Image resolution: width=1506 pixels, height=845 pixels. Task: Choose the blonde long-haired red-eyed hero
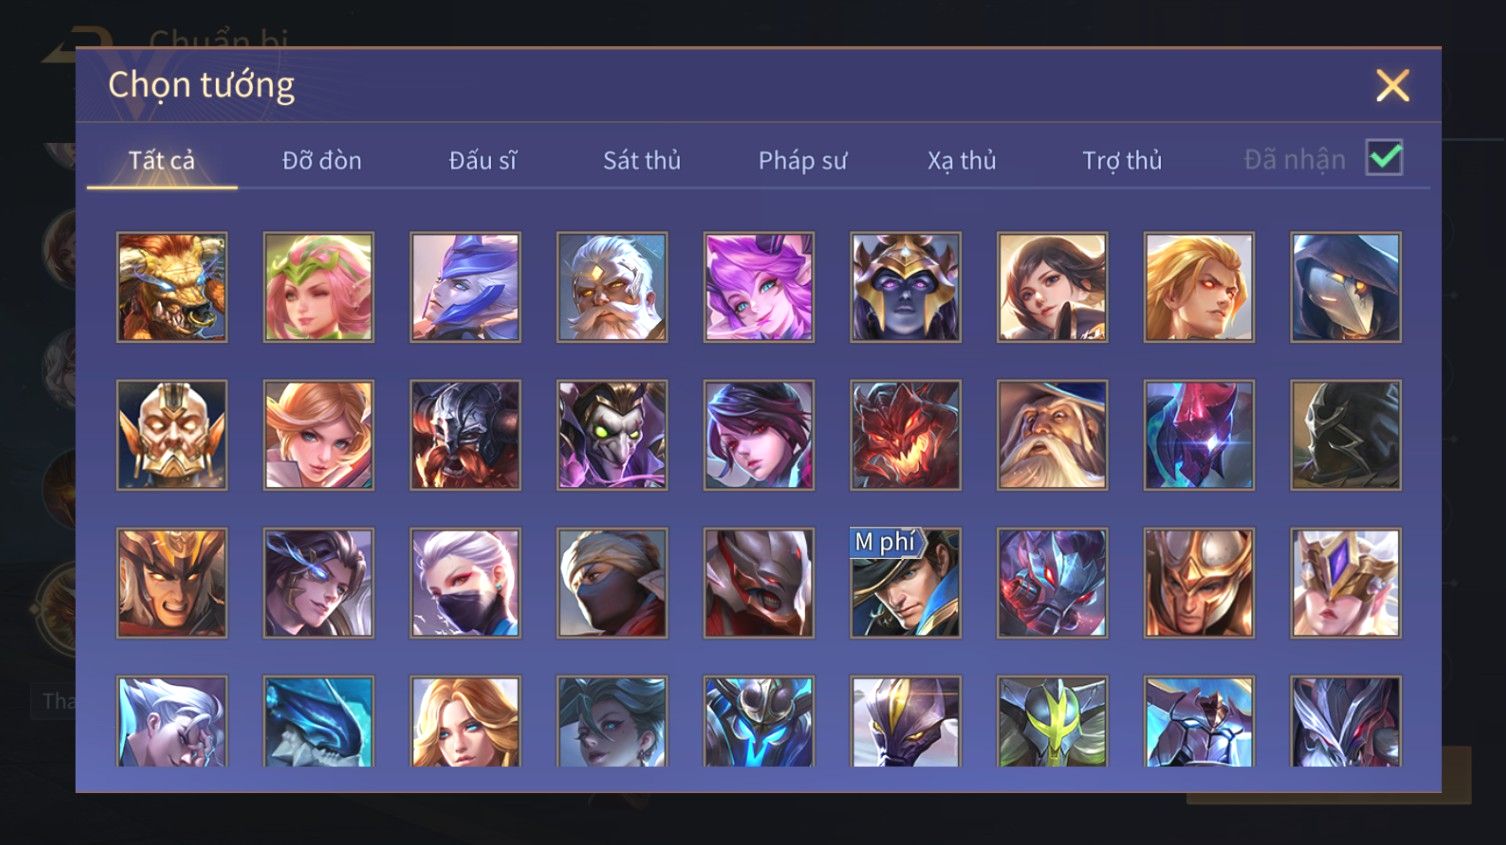(1199, 287)
